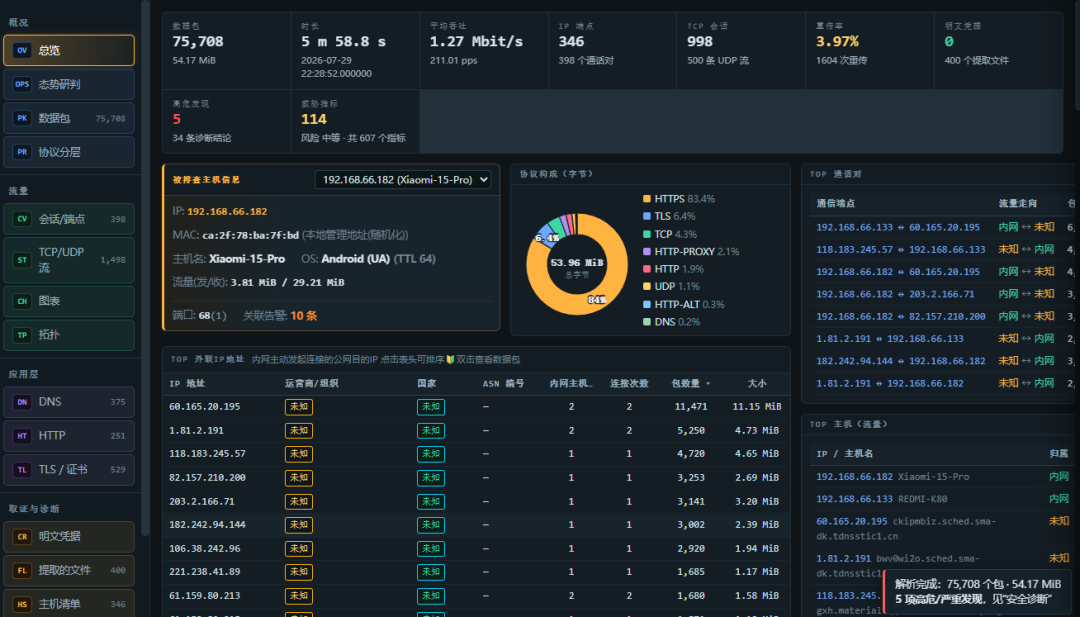Viewport: 1080px width, 617px height.
Task: Go to CV 会话/端点 section
Action: pyautogui.click(x=69, y=219)
